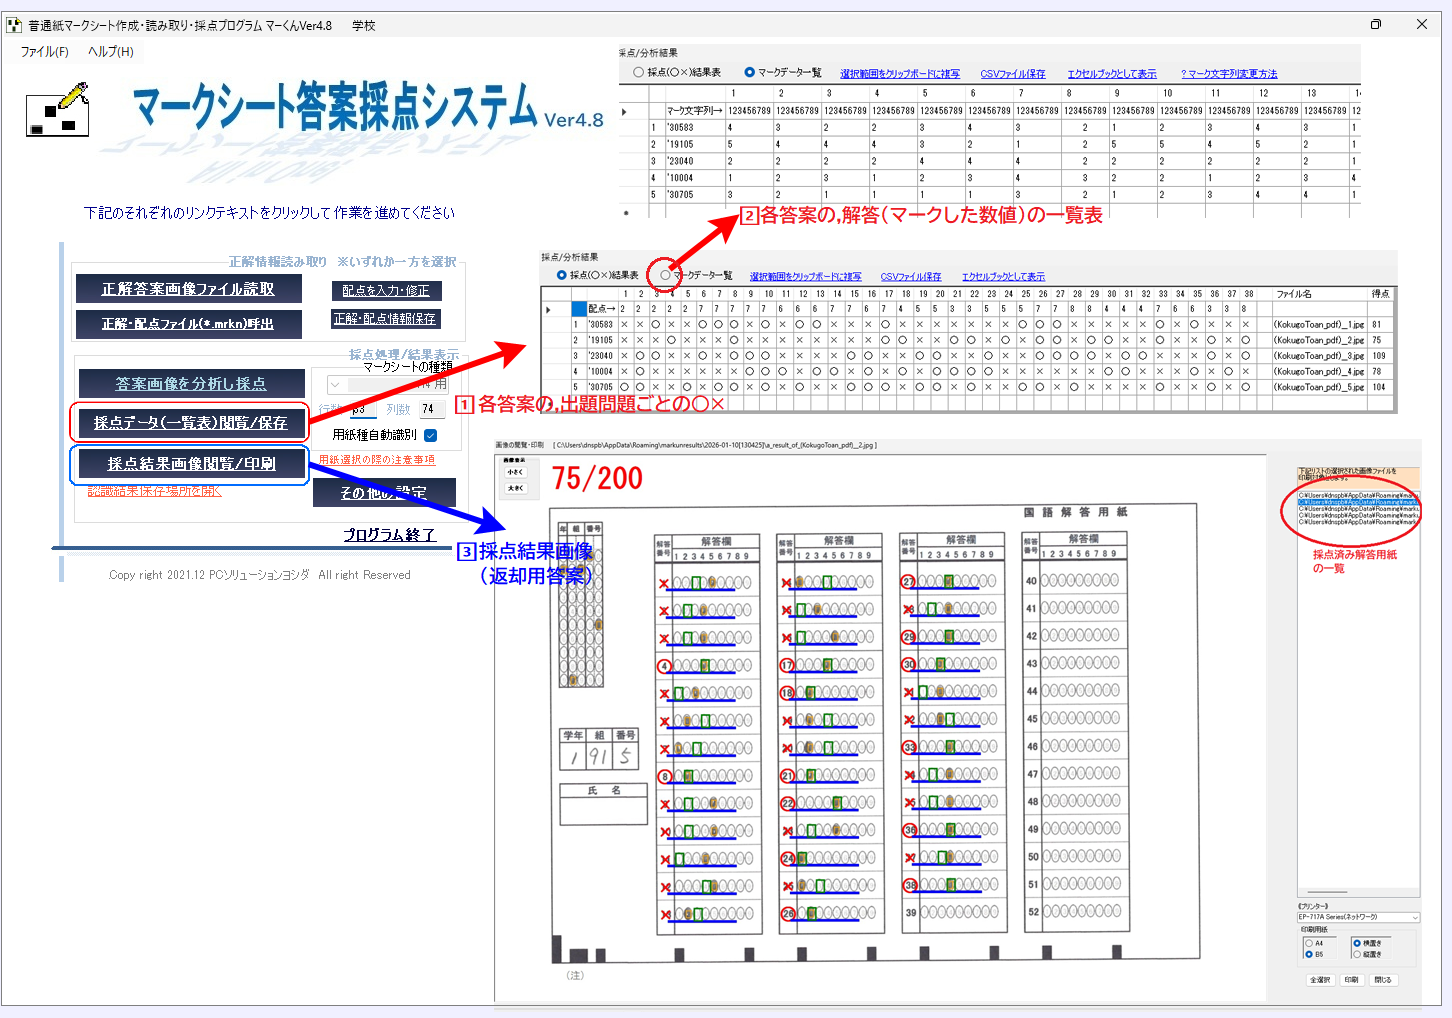The width and height of the screenshot is (1452, 1018).
Task: Choose the 縦置き orientation radio button
Action: point(1357,954)
